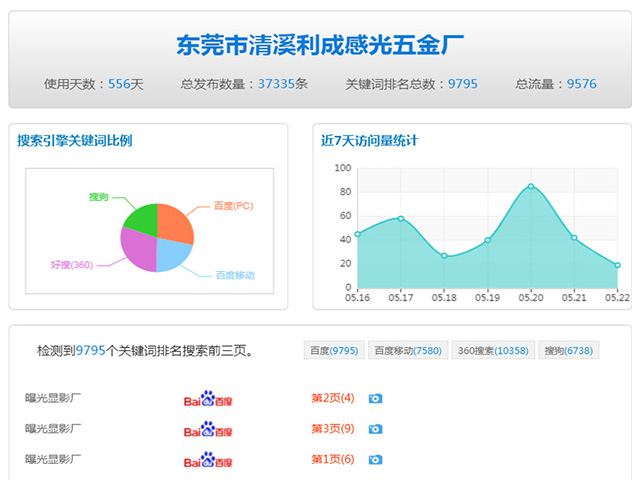The image size is (640, 480).
Task: Click keyword 曝光显影厂 in 第1页(6) row
Action: 53,459
